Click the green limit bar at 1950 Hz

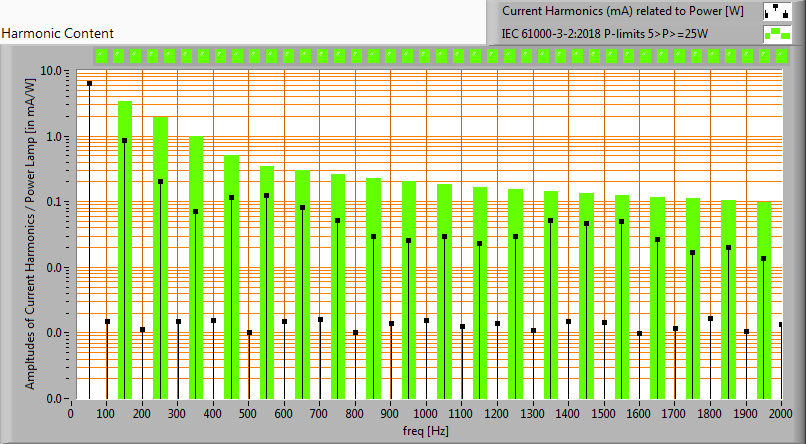(x=764, y=300)
